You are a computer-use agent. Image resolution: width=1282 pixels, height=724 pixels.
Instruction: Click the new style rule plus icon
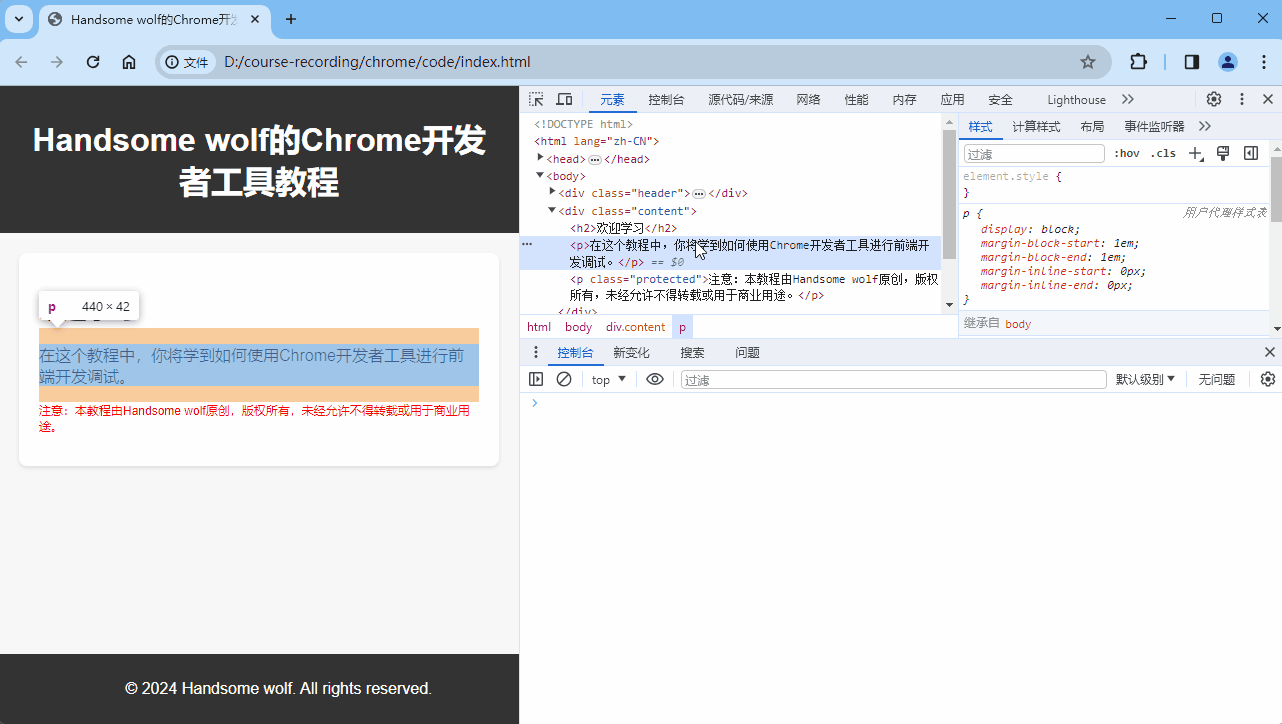(x=1195, y=153)
